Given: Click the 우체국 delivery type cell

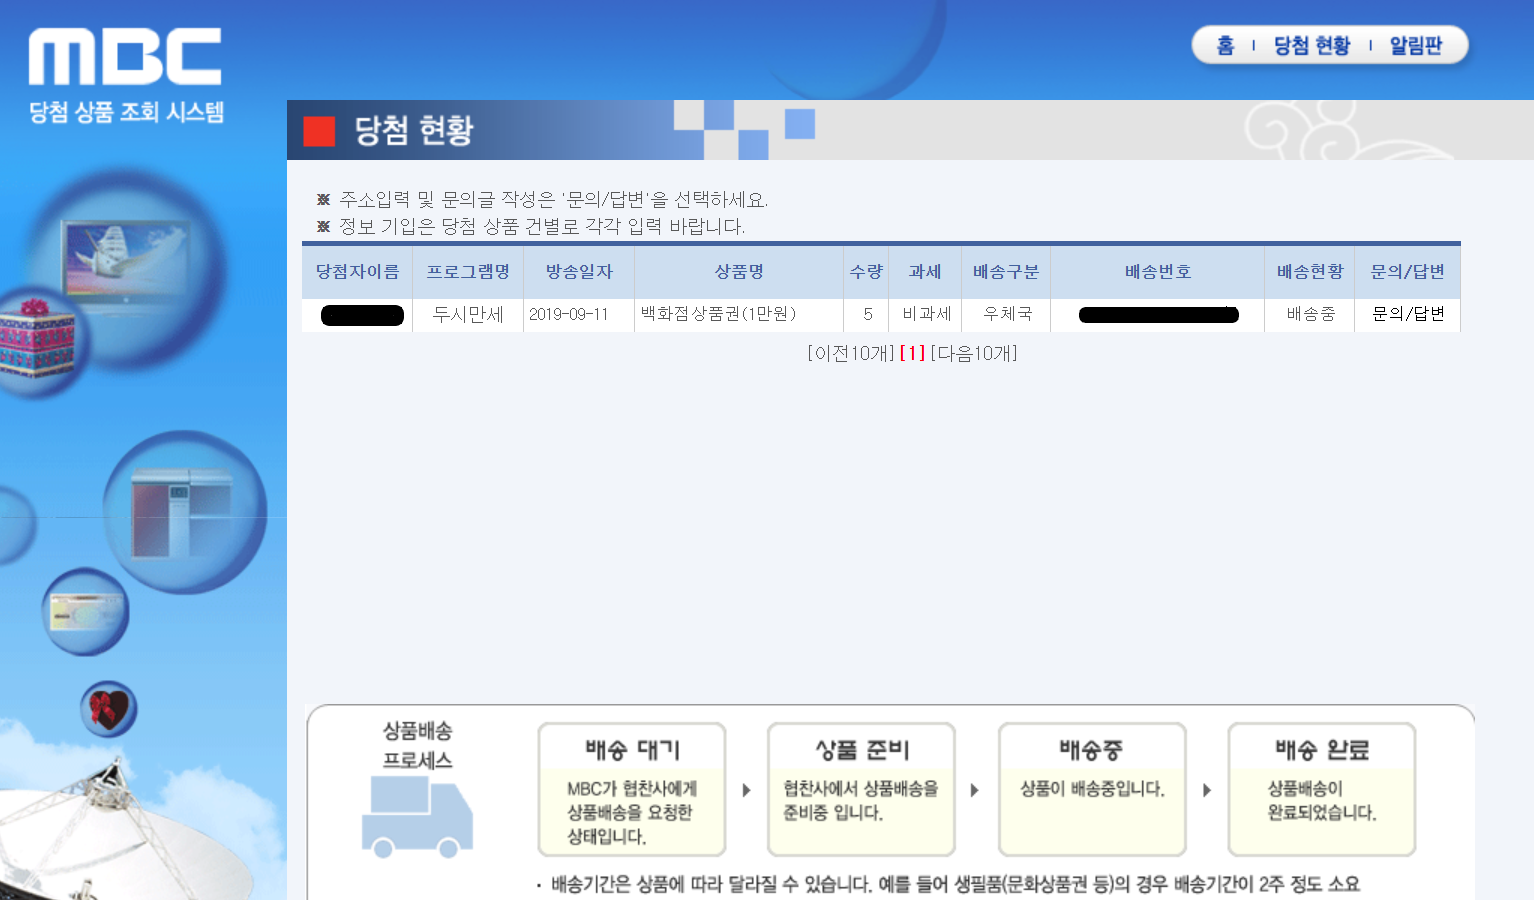Looking at the screenshot, I should pos(1007,314).
